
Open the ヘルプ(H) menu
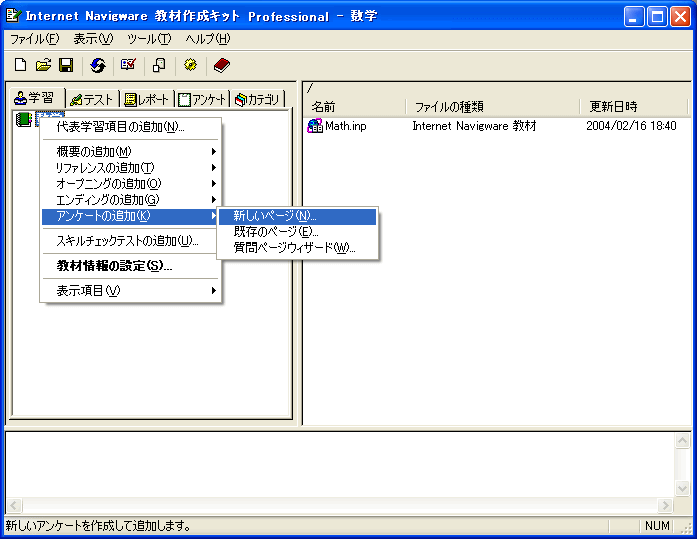click(x=208, y=39)
